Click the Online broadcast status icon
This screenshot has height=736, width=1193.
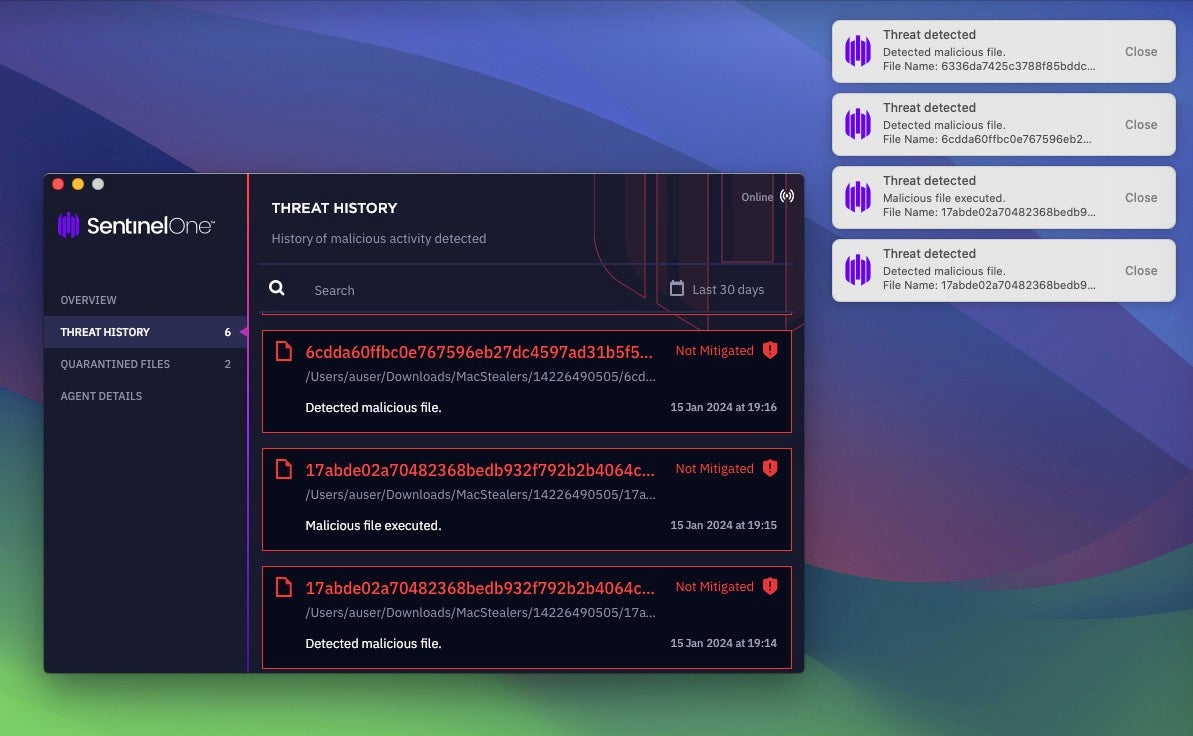tap(787, 196)
